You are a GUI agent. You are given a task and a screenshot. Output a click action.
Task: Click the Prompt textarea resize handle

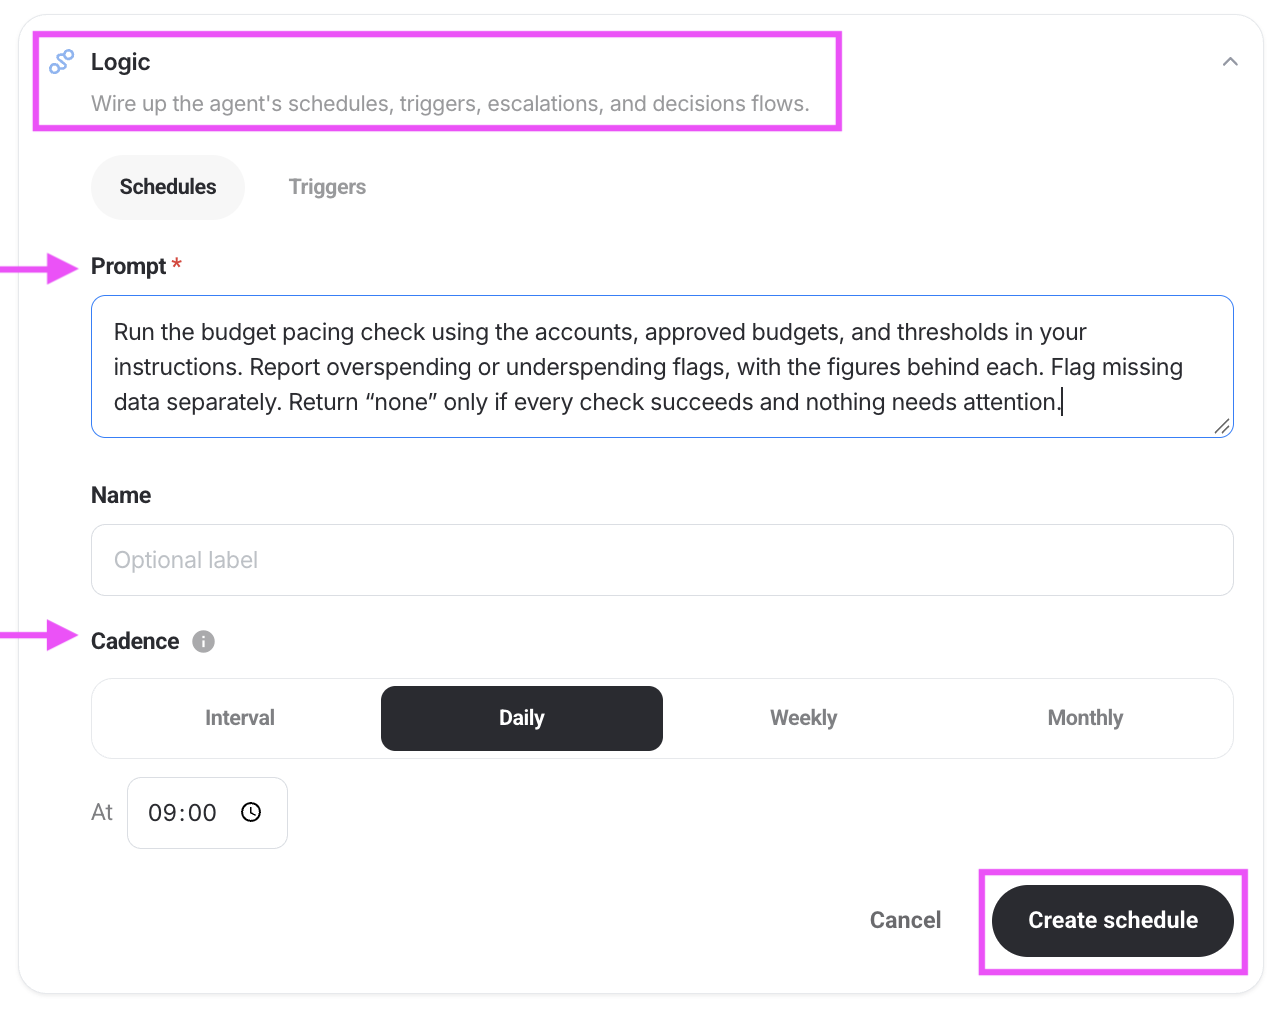click(x=1222, y=426)
